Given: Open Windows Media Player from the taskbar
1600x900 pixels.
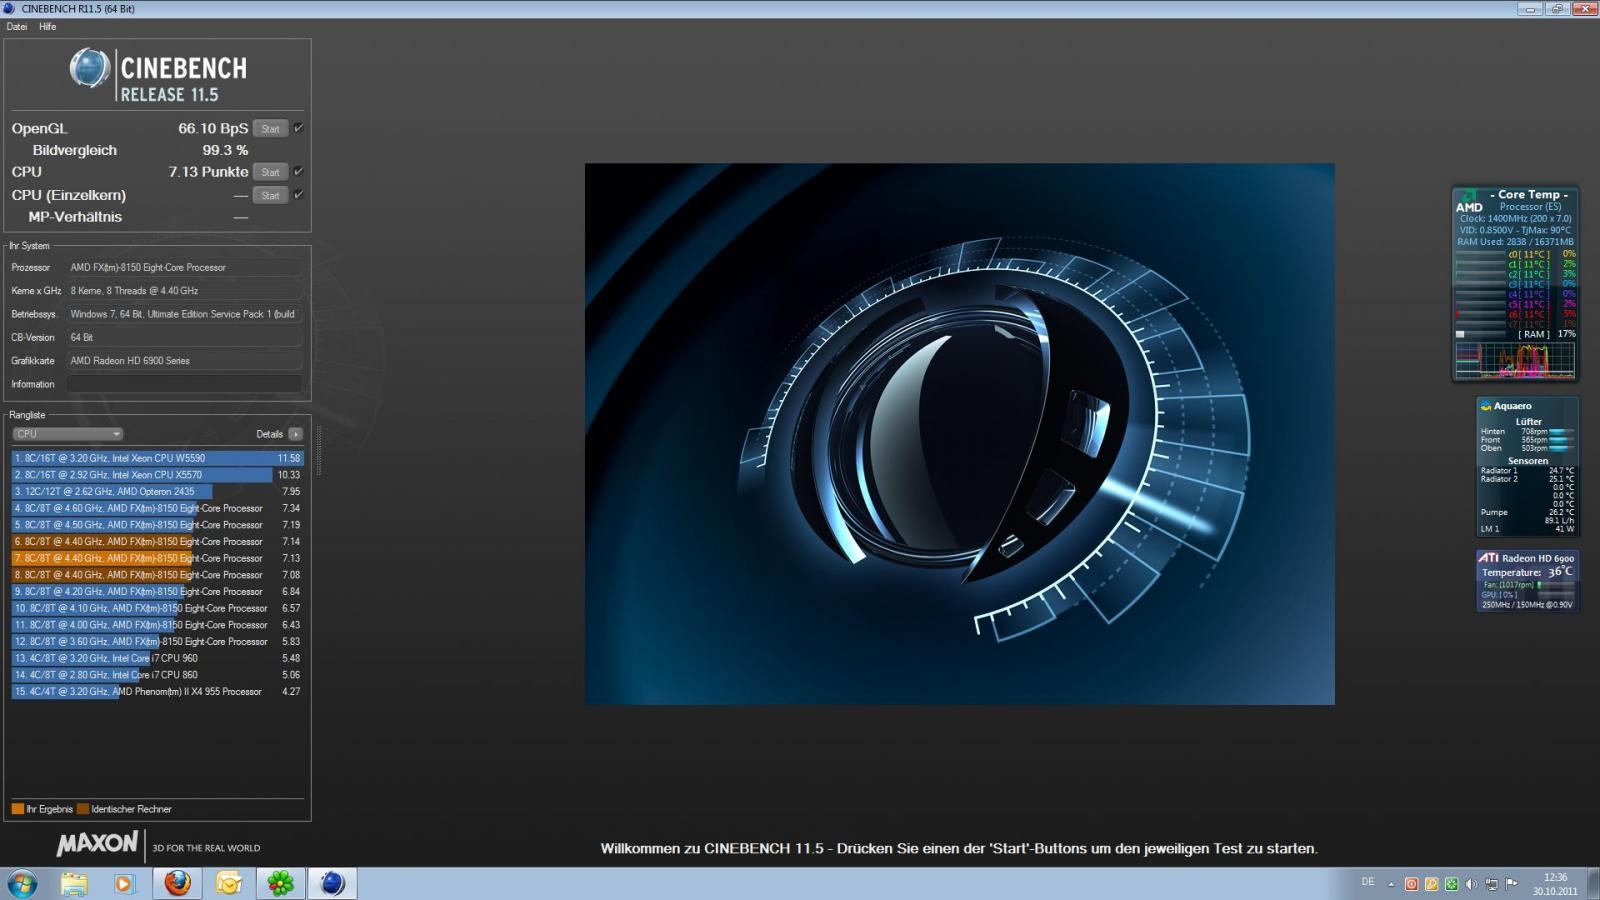Looking at the screenshot, I should 124,884.
